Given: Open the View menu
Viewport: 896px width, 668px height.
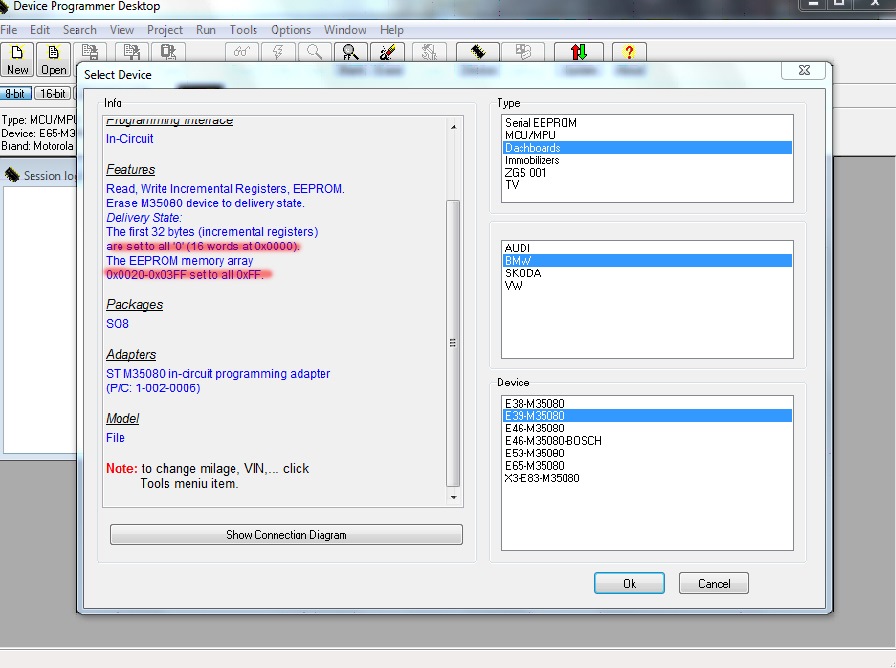Looking at the screenshot, I should (122, 30).
